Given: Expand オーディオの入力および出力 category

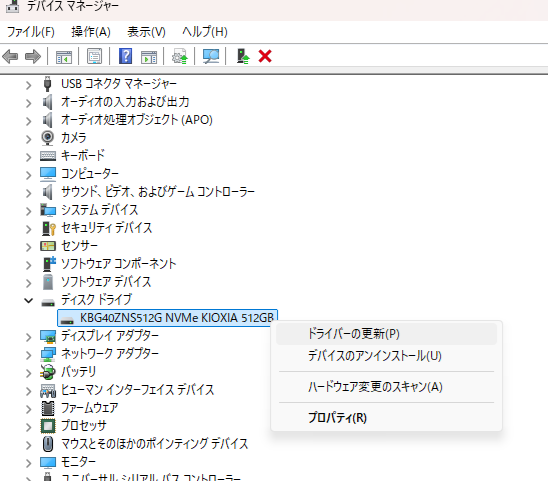Looking at the screenshot, I should [29, 103].
